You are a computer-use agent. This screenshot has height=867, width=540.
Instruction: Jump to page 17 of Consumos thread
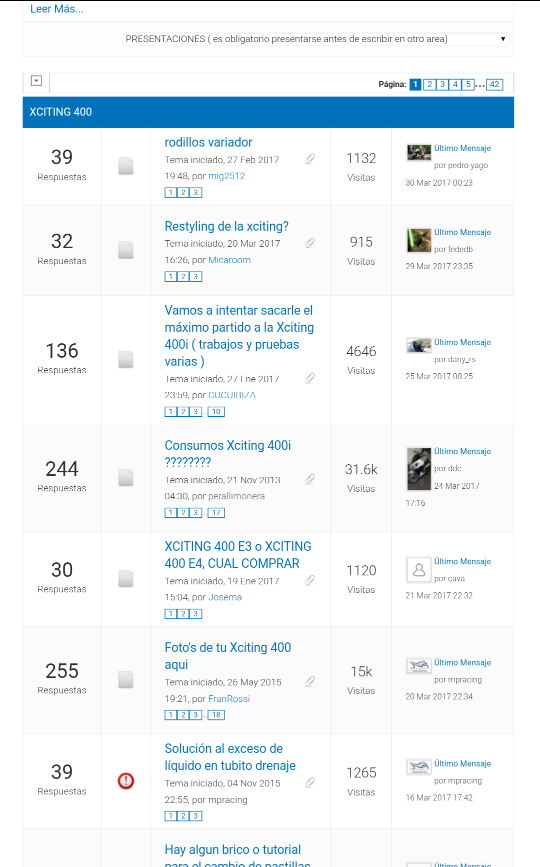[x=216, y=513]
